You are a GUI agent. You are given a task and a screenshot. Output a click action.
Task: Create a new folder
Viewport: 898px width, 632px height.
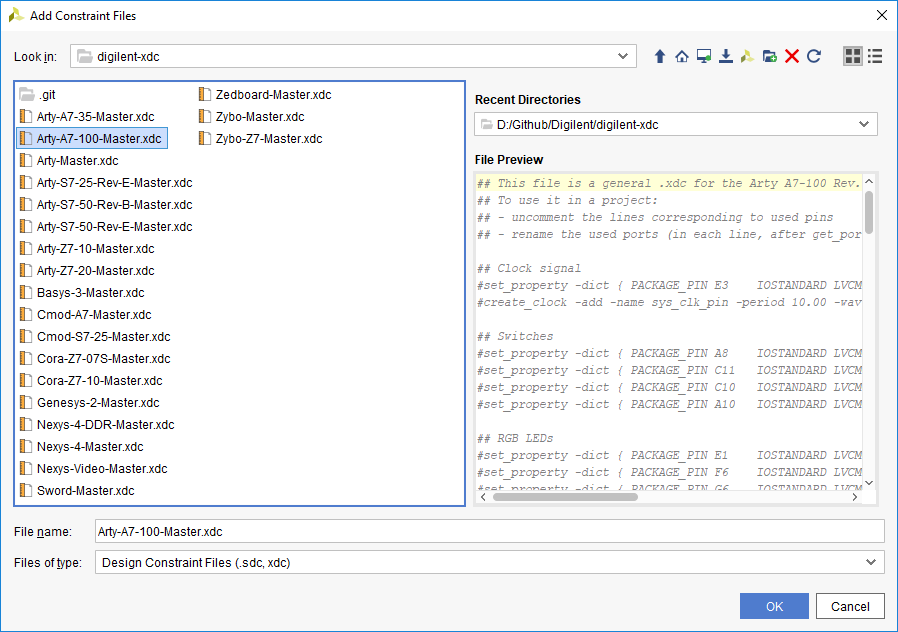pos(770,56)
